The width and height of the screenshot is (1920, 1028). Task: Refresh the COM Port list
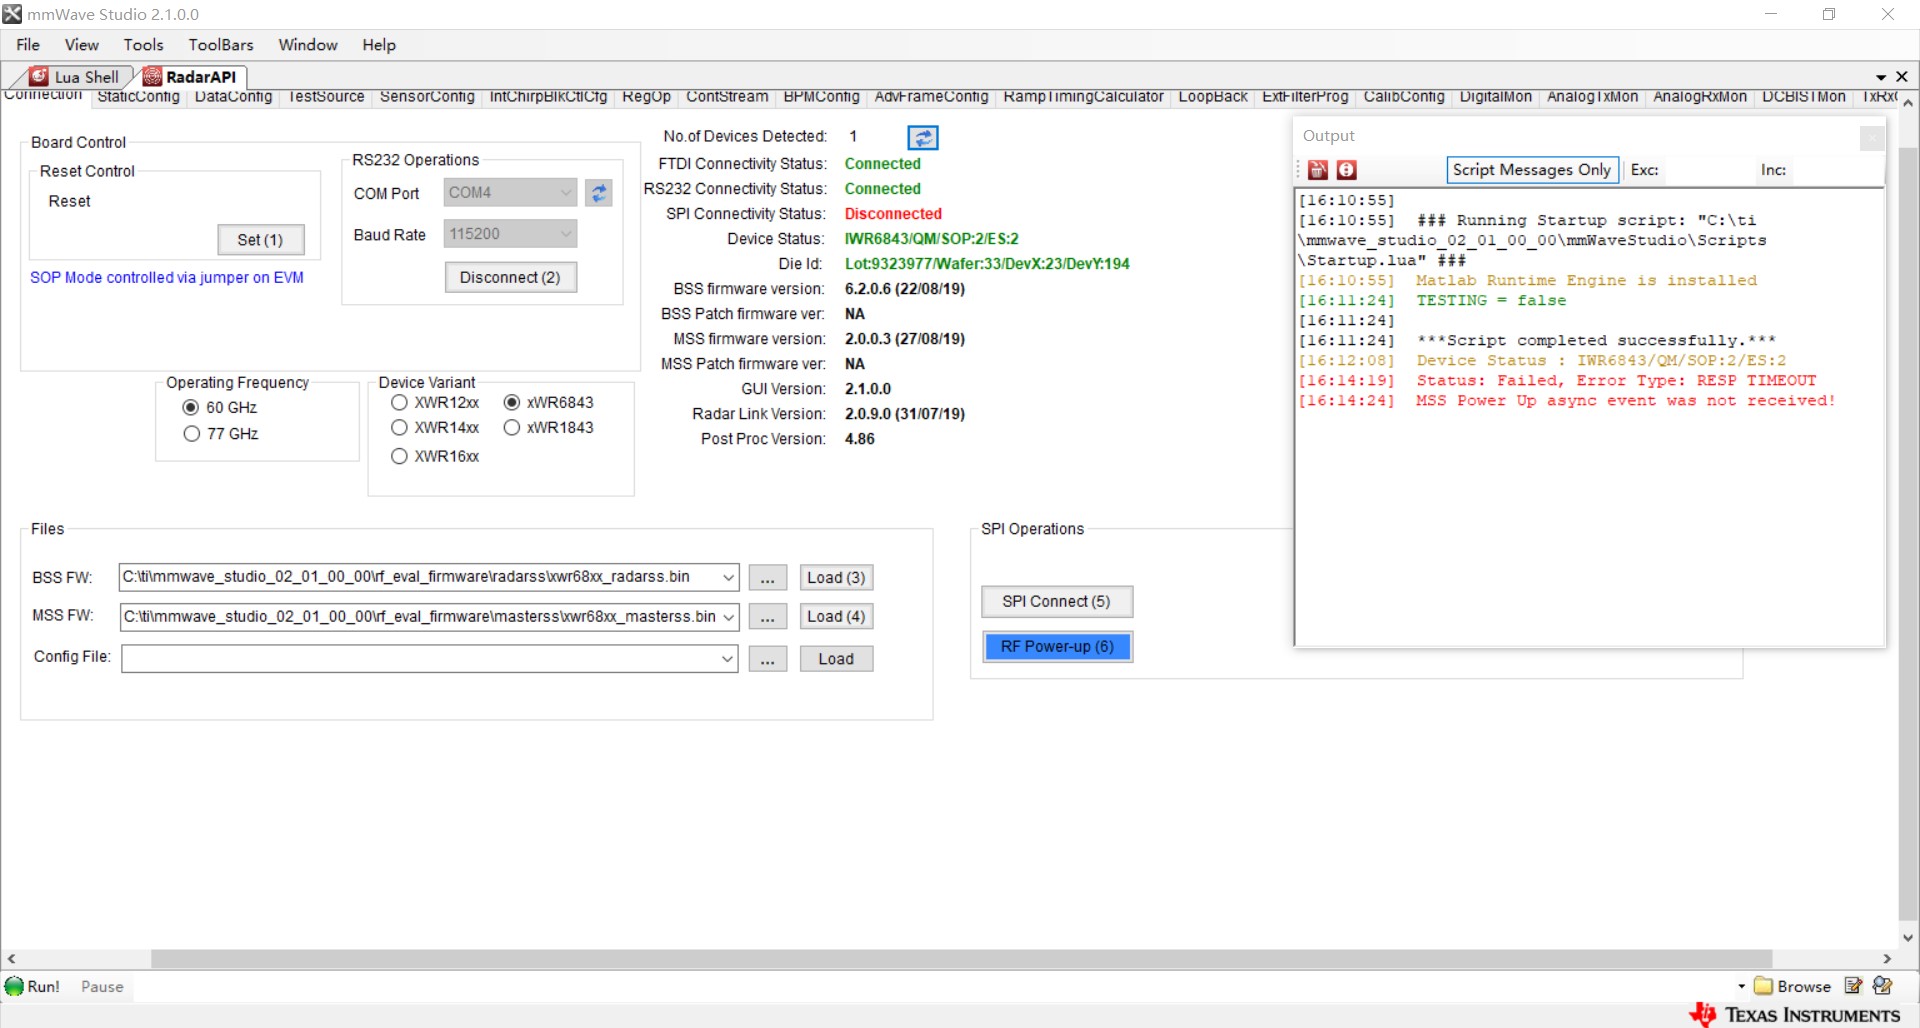tap(599, 193)
